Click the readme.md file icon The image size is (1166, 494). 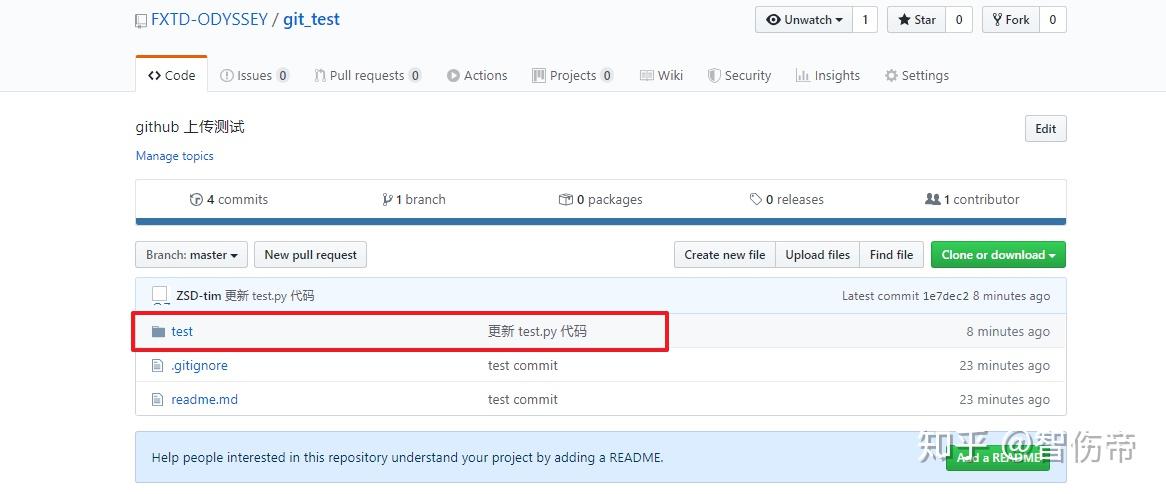coord(157,400)
